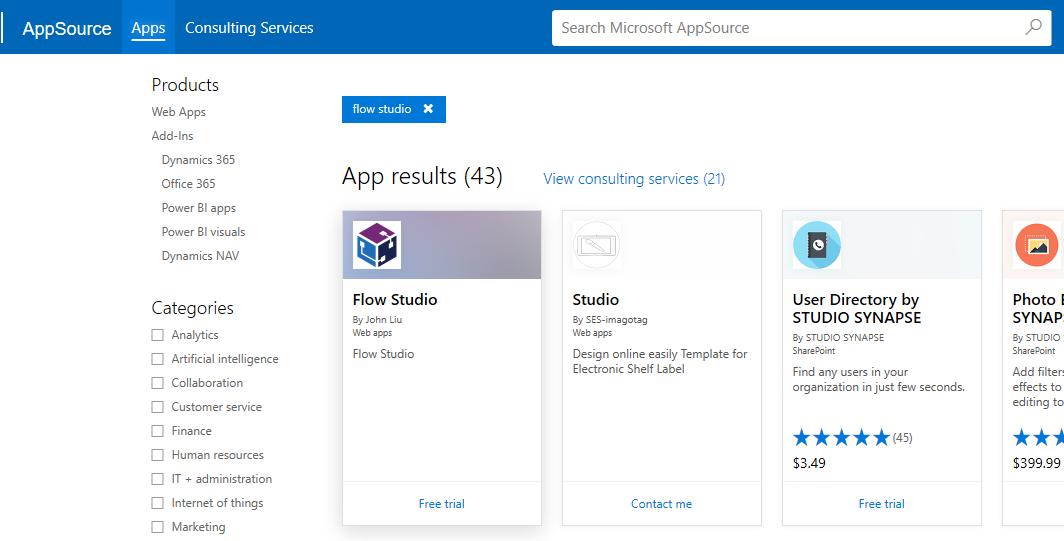This screenshot has width=1064, height=541.
Task: Click the By John Liu publisher text
Action: pos(377,320)
